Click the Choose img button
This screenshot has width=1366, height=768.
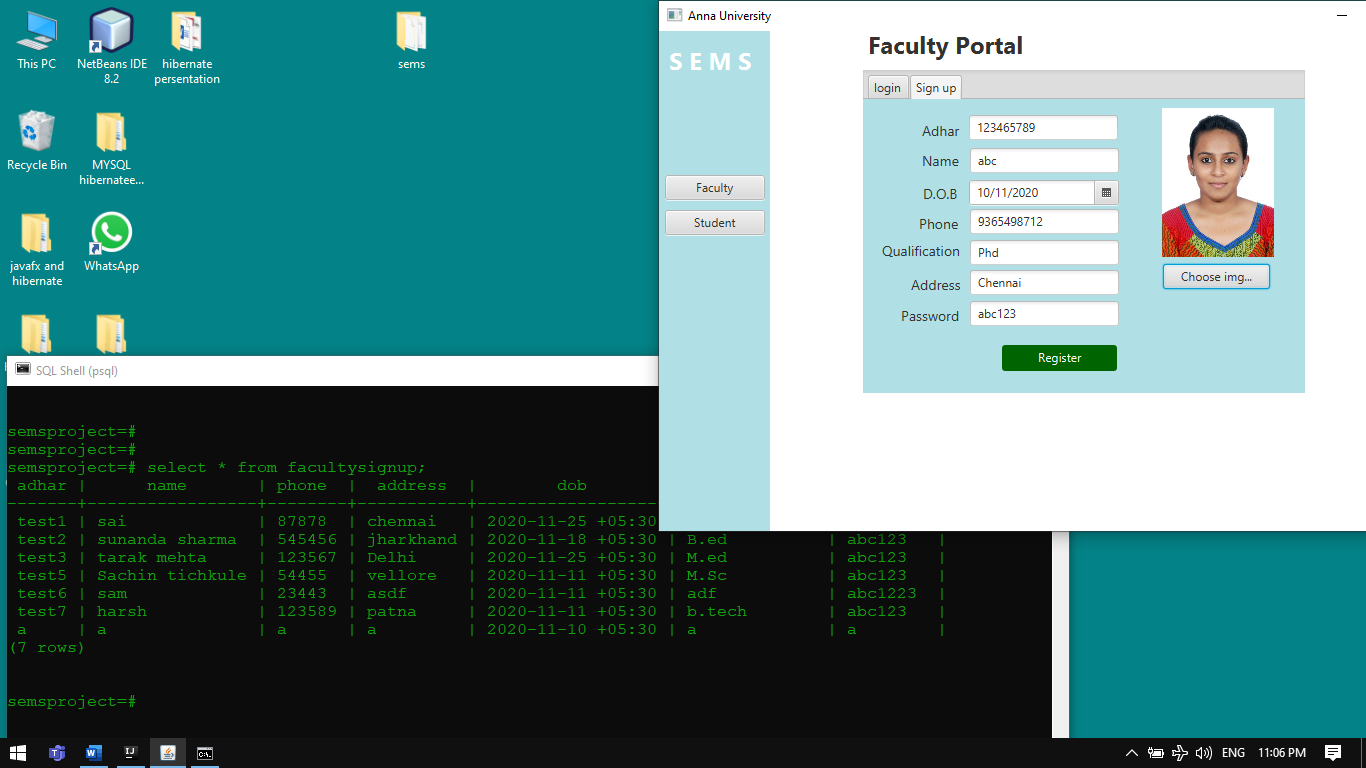[1216, 276]
